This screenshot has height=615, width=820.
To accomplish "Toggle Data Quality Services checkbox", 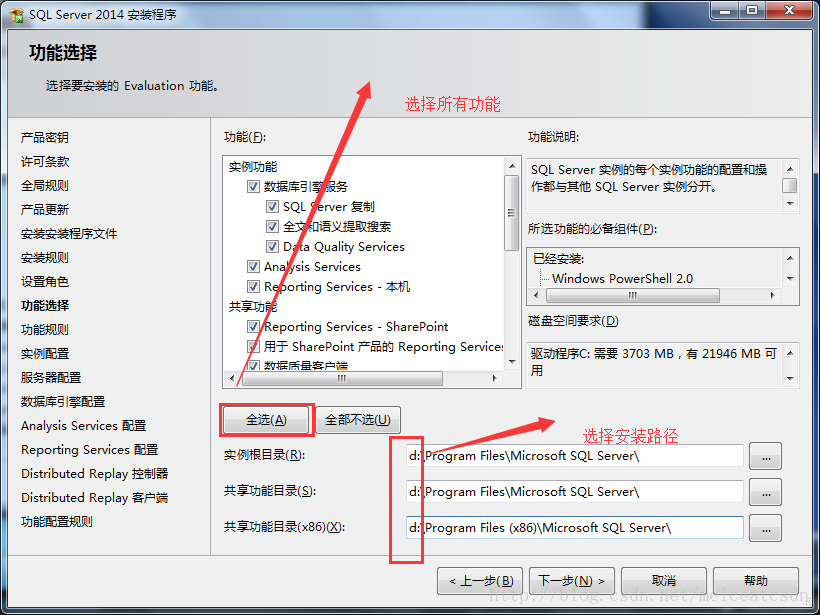I will (272, 246).
